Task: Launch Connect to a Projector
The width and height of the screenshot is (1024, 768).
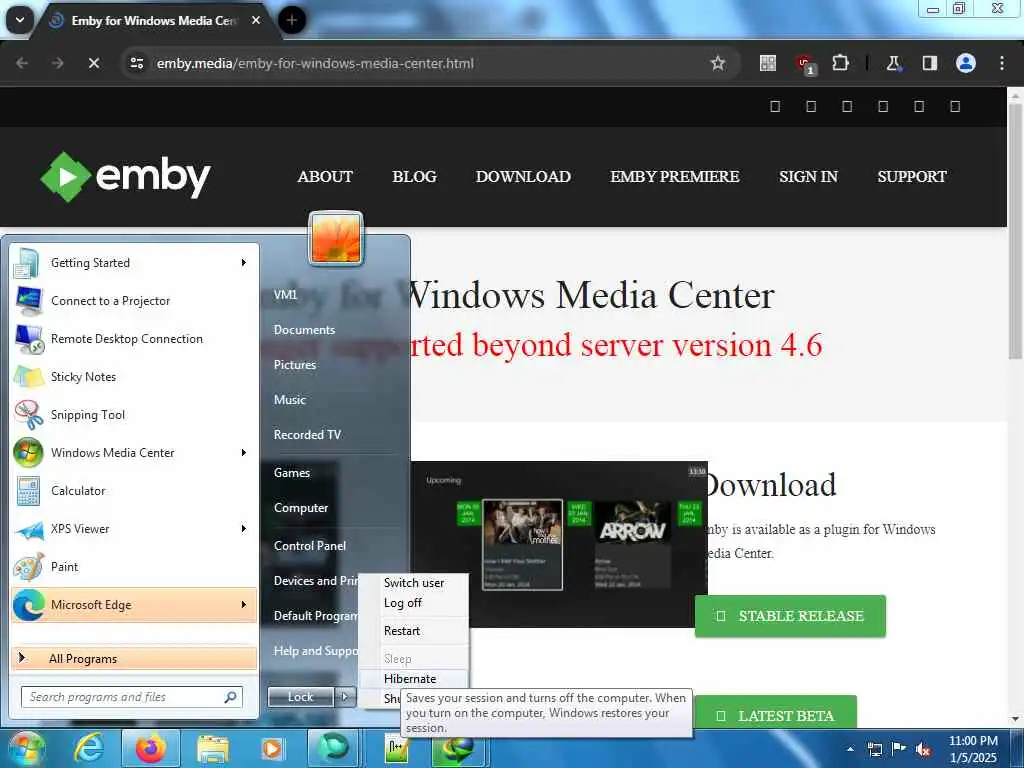Action: [x=134, y=300]
